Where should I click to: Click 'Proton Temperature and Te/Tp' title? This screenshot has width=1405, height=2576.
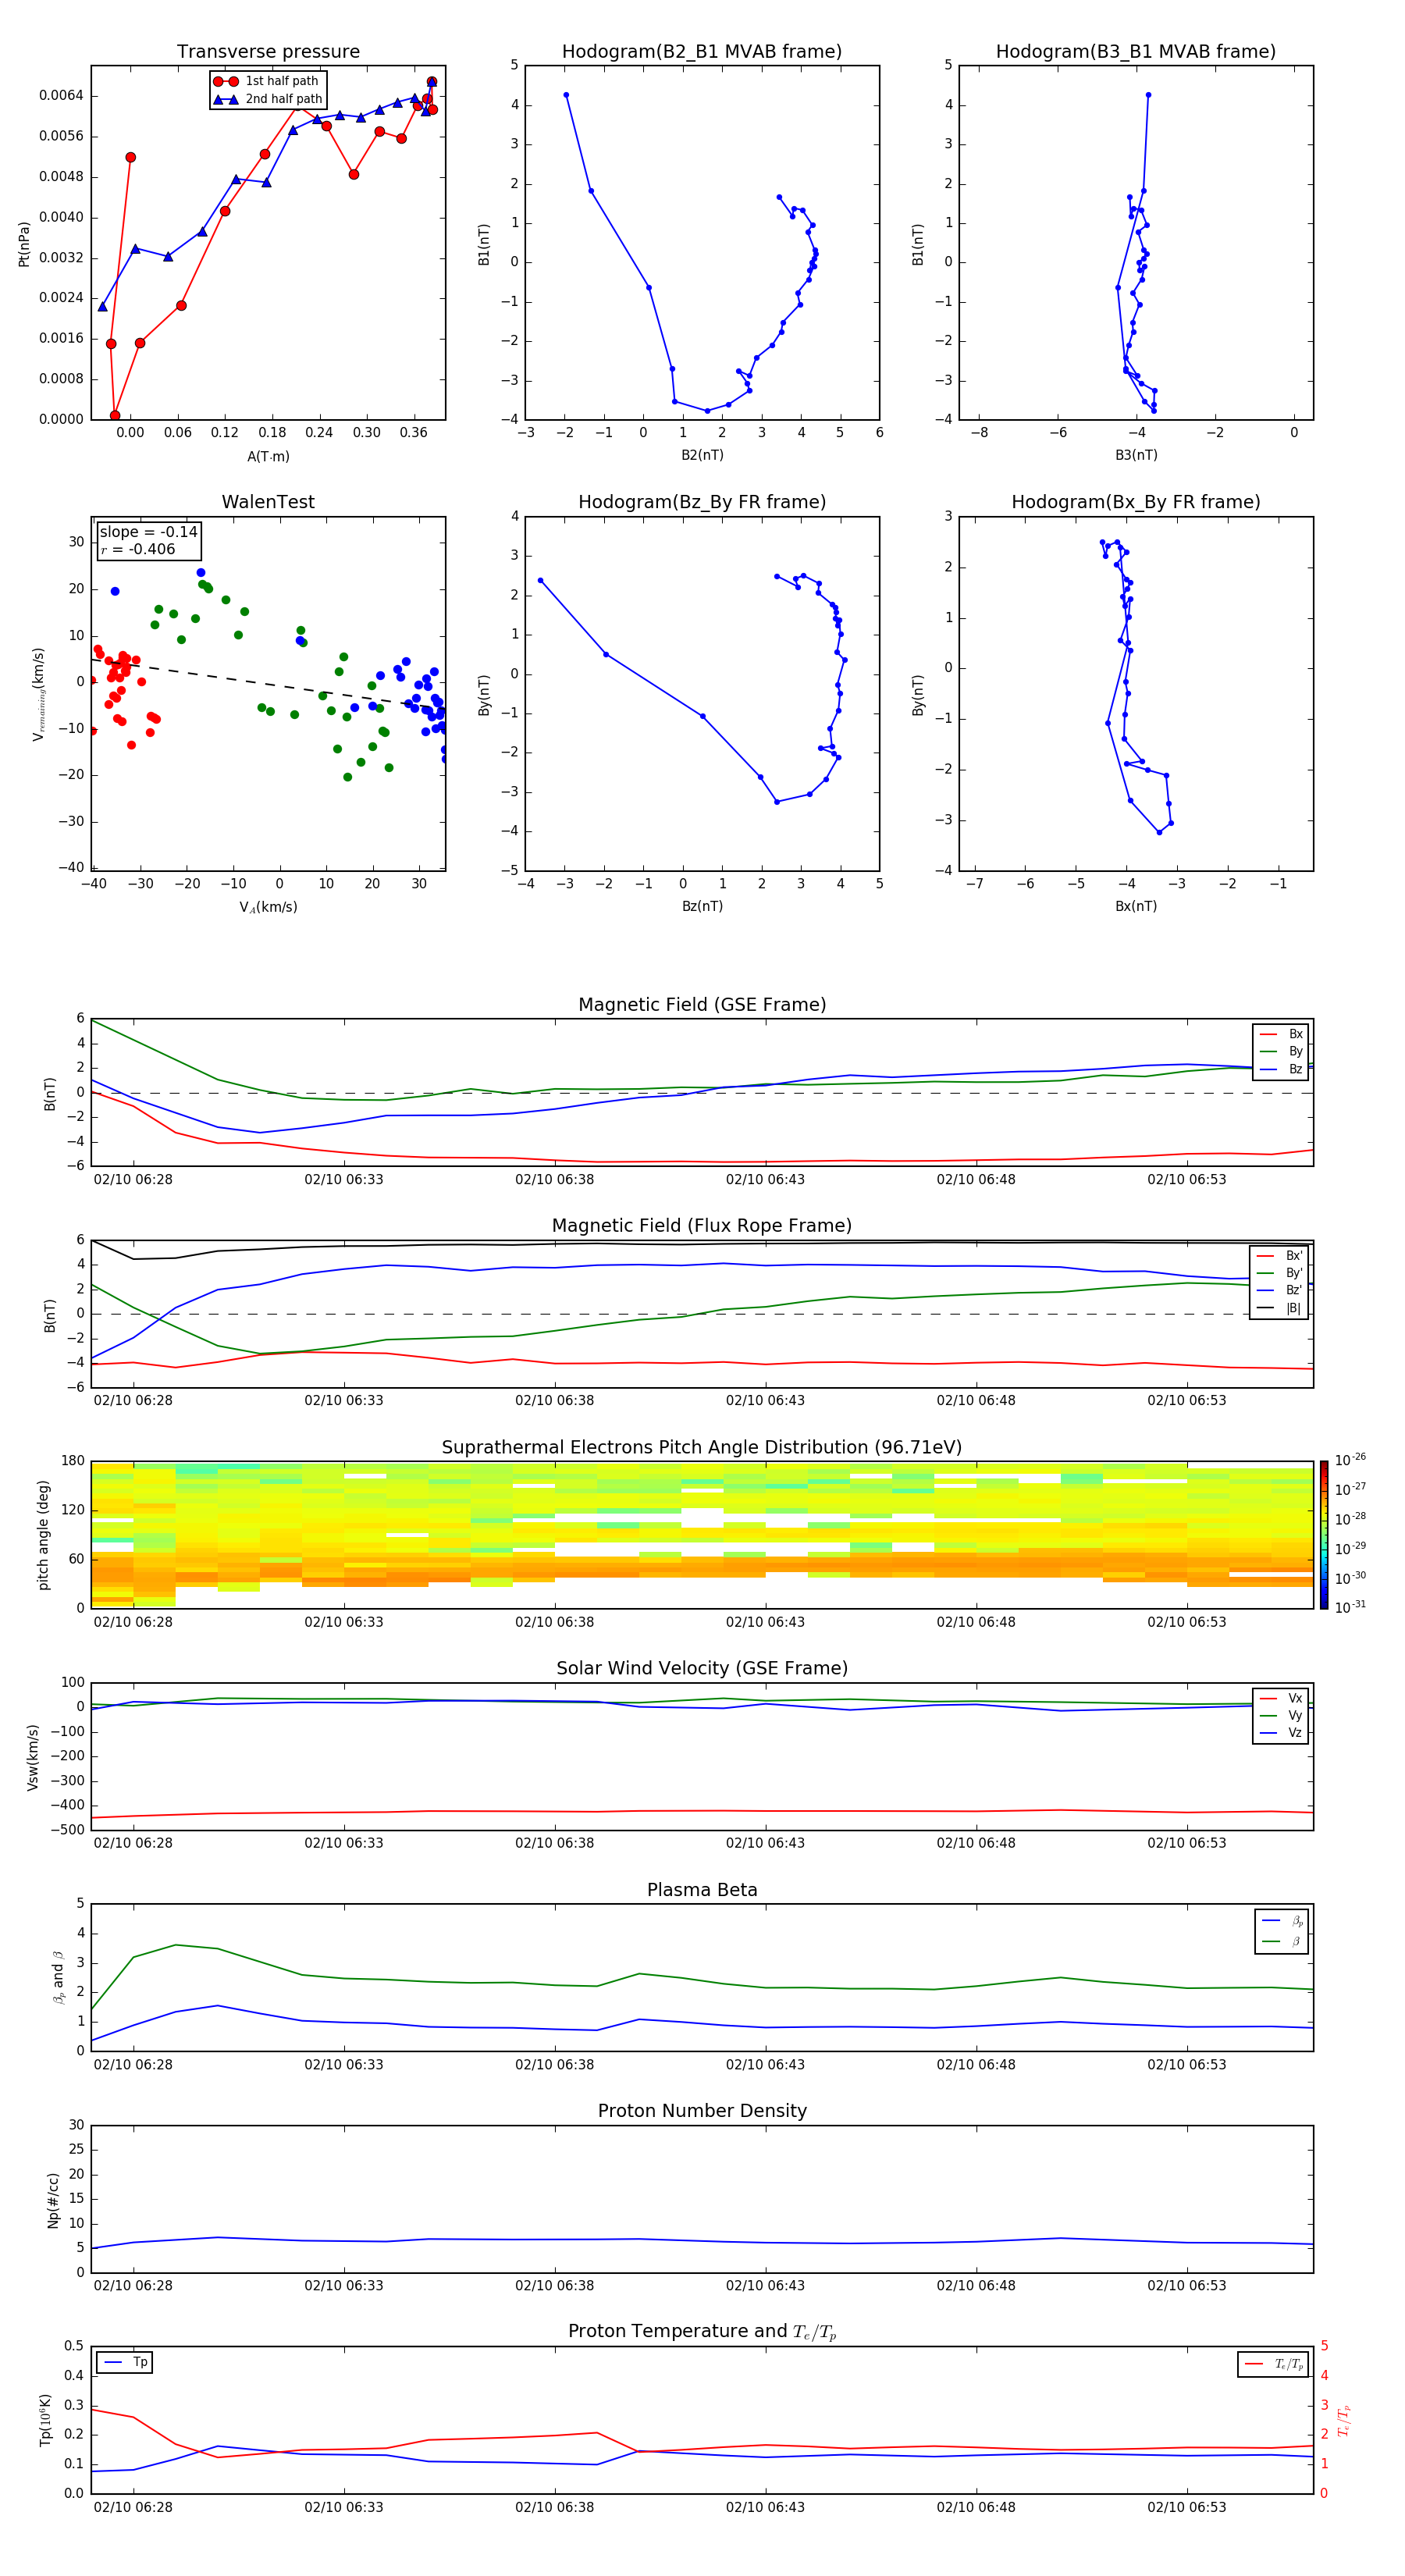[x=702, y=2331]
